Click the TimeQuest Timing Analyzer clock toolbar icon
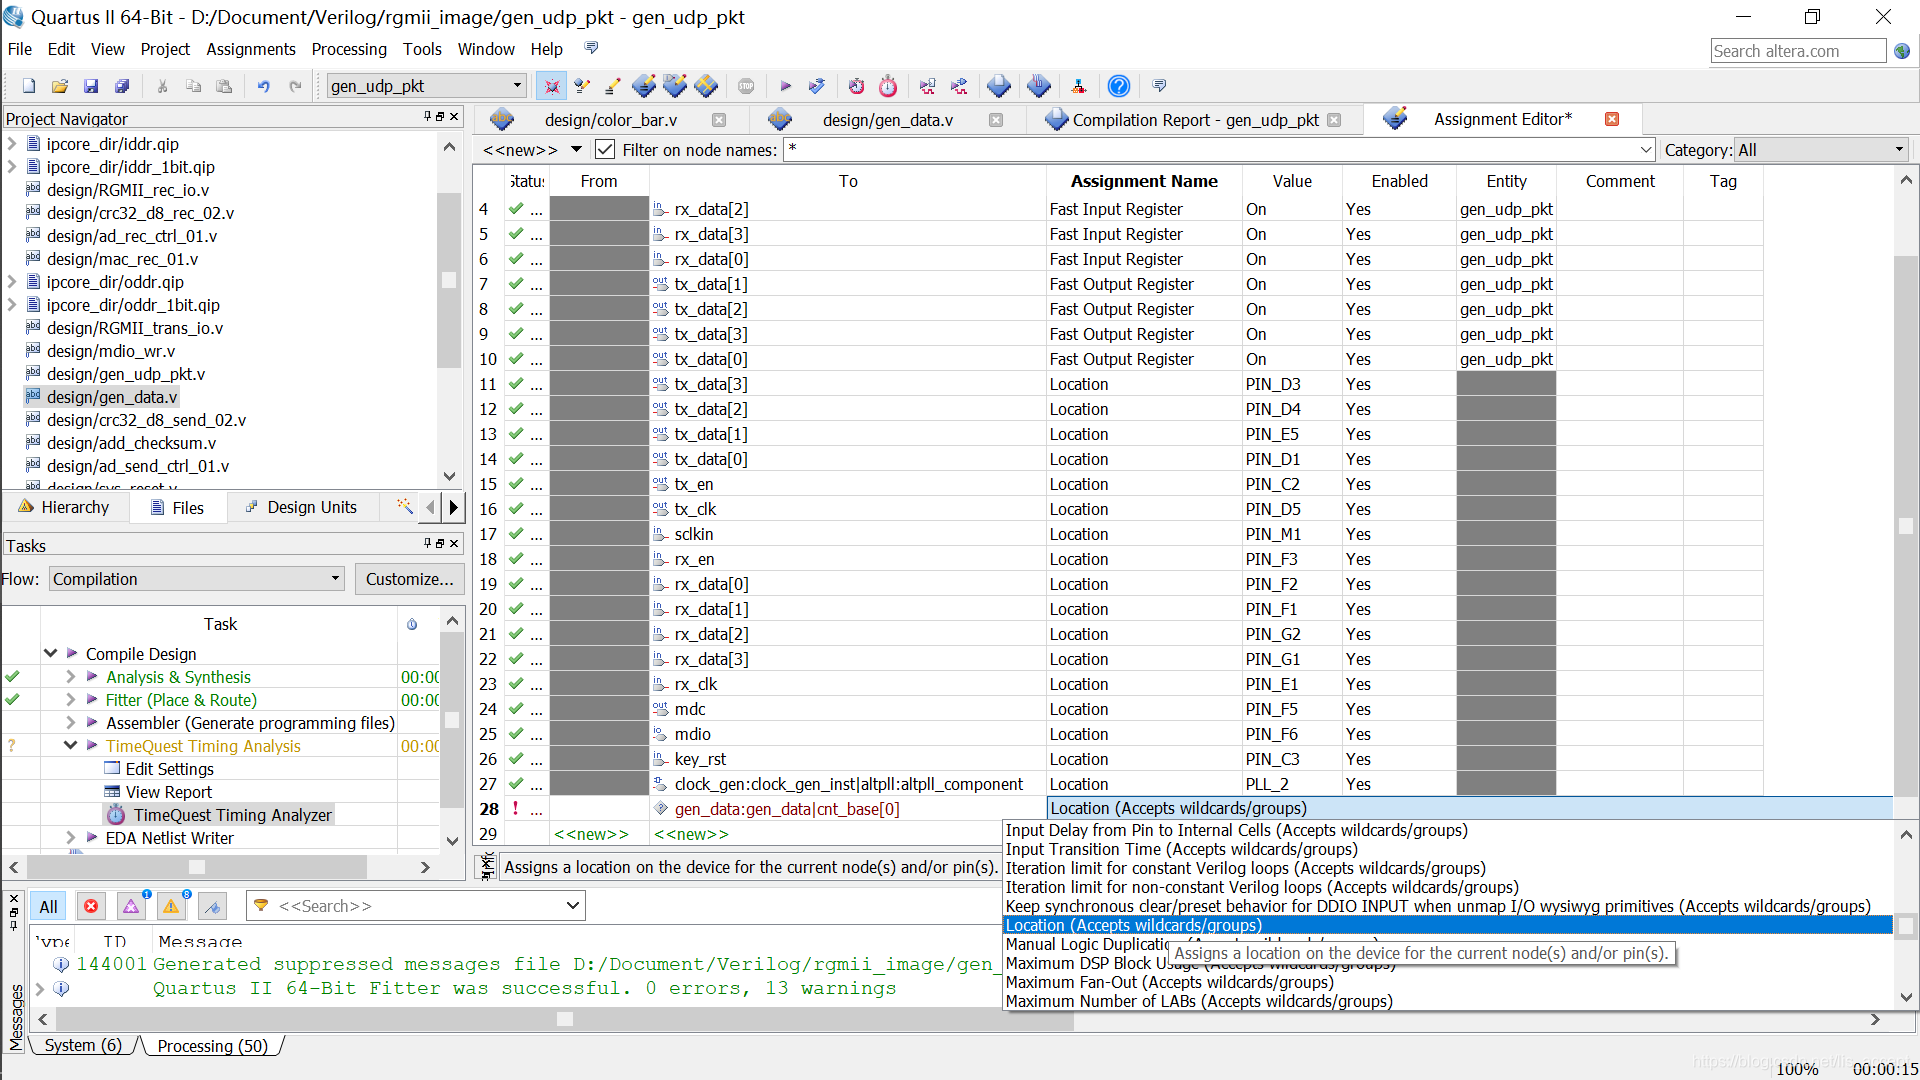 pyautogui.click(x=888, y=86)
